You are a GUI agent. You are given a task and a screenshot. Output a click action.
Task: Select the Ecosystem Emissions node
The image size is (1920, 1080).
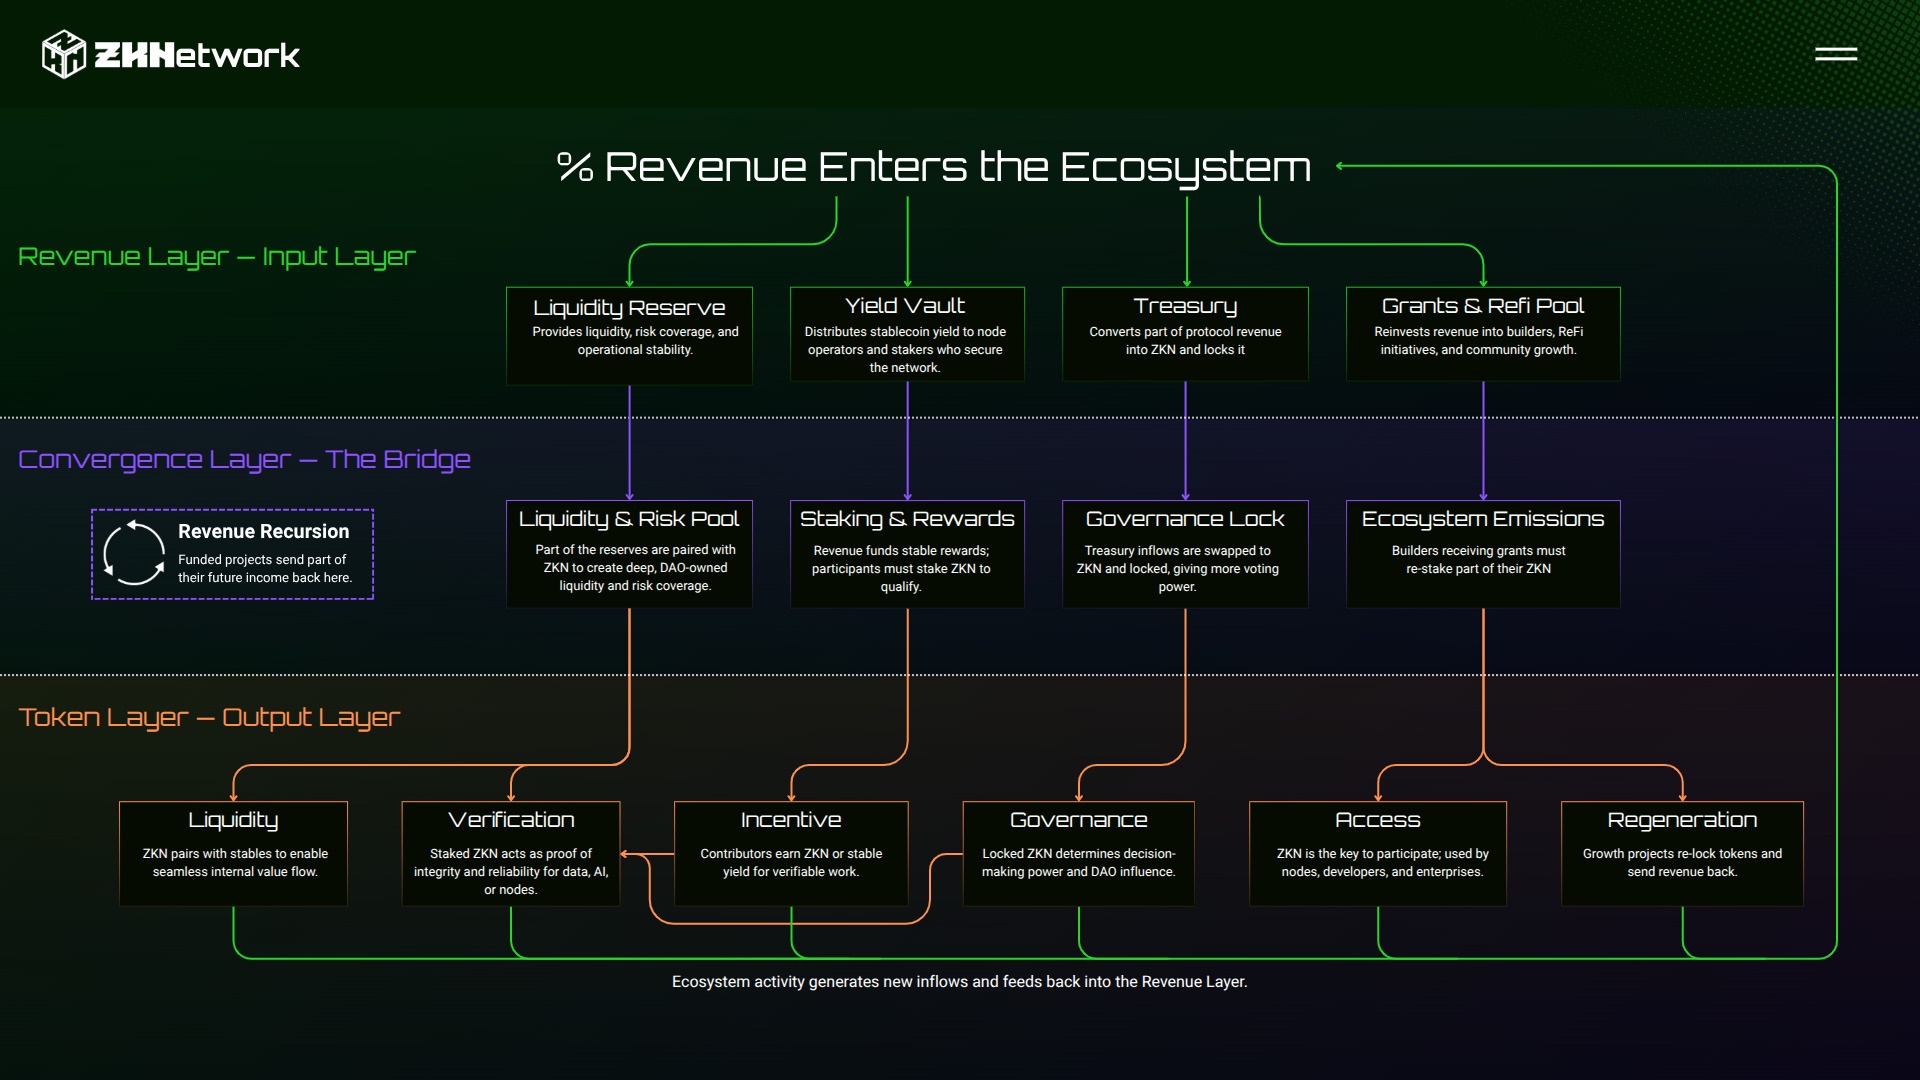(x=1483, y=553)
